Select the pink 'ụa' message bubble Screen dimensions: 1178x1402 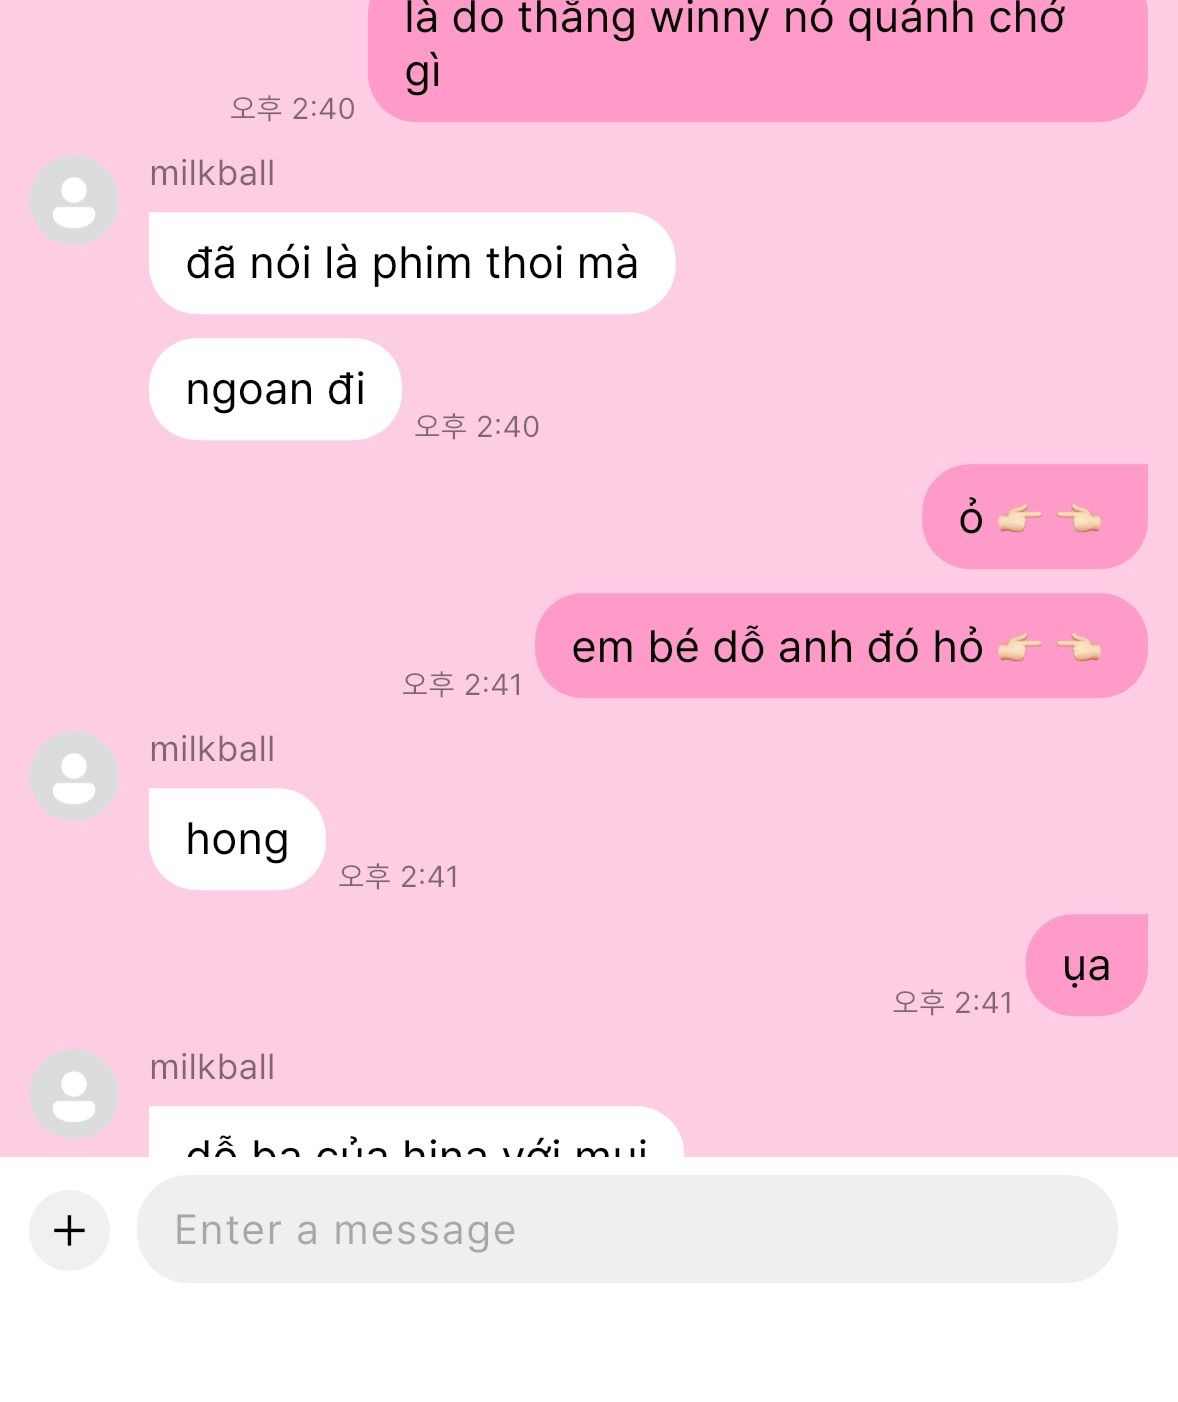tap(1086, 965)
